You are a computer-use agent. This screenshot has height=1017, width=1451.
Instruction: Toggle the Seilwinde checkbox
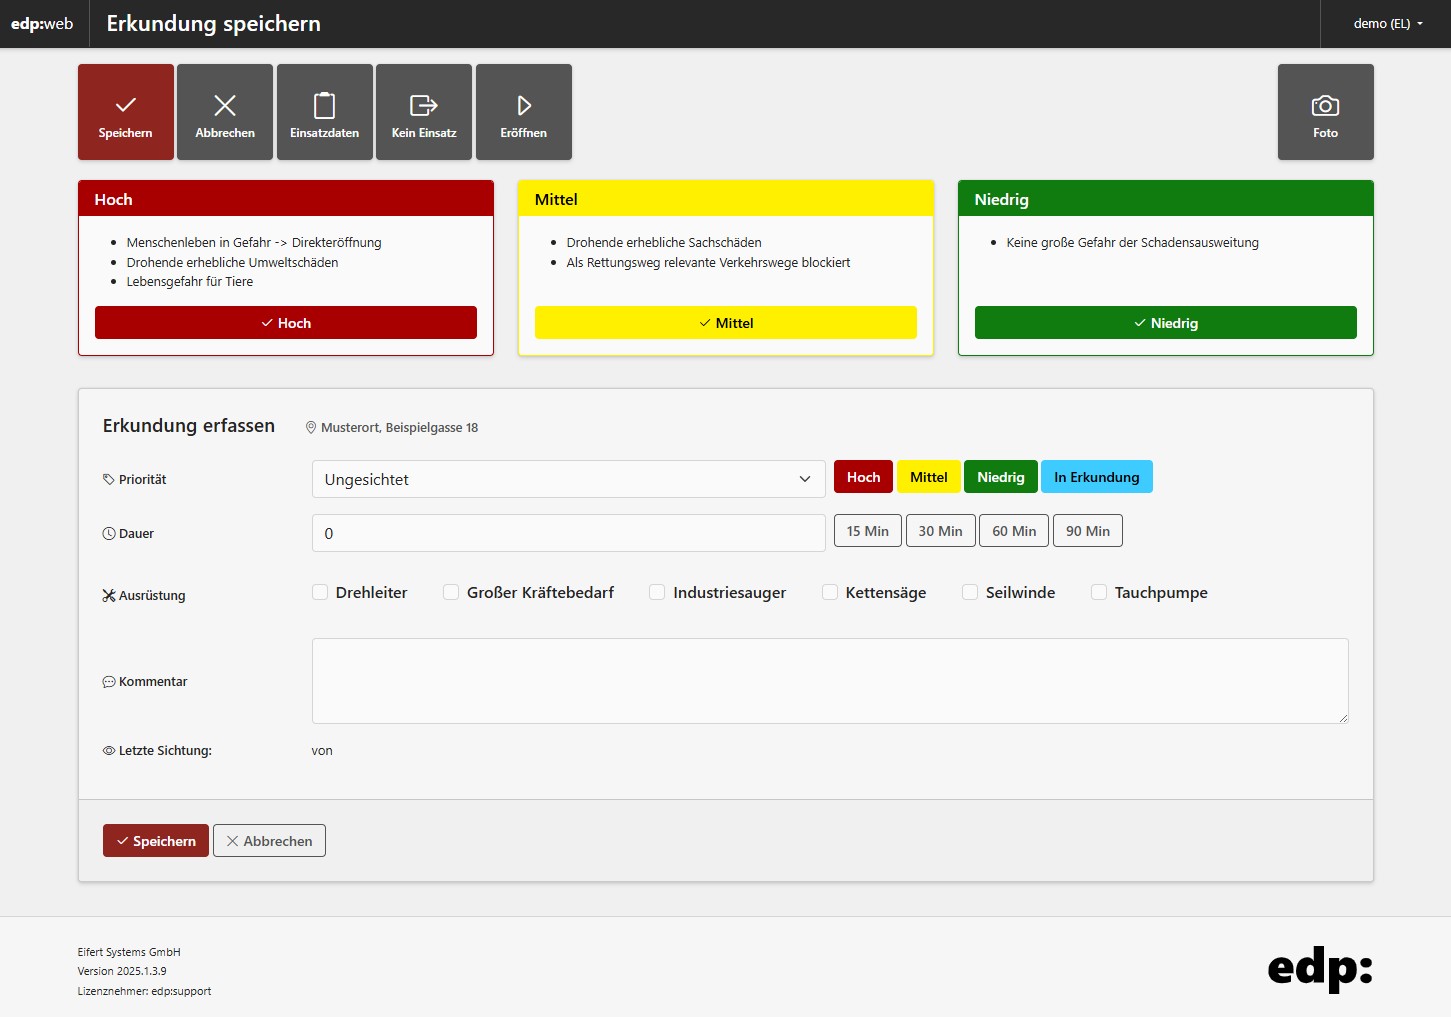pos(970,592)
